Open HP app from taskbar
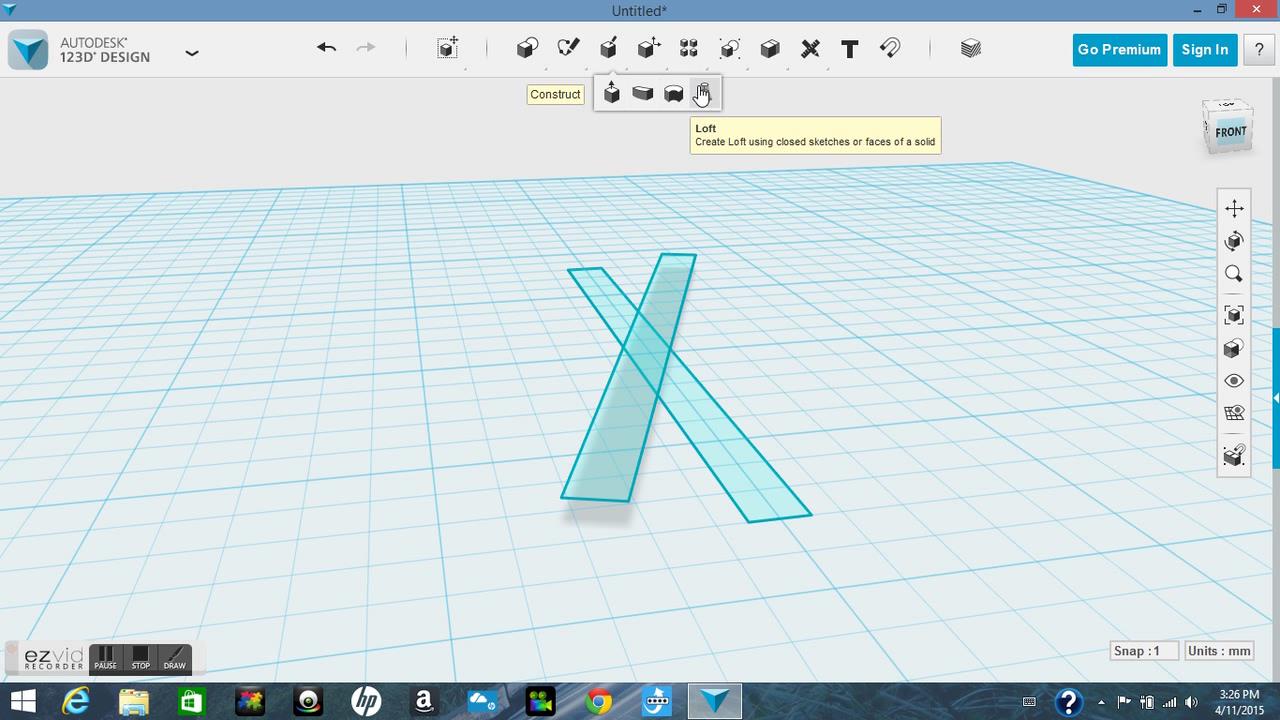 (366, 702)
